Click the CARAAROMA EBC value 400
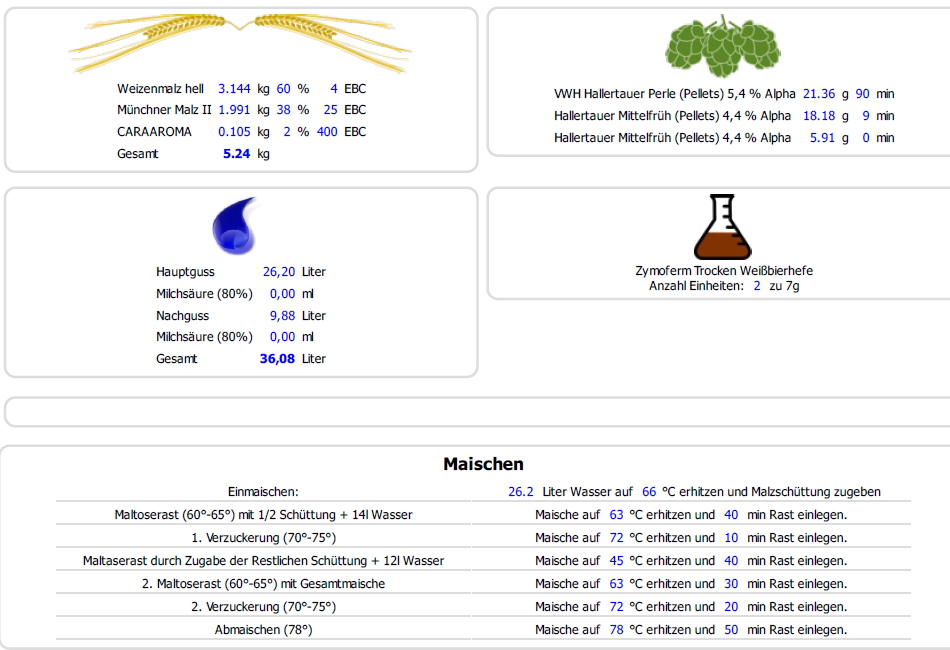 click(327, 132)
